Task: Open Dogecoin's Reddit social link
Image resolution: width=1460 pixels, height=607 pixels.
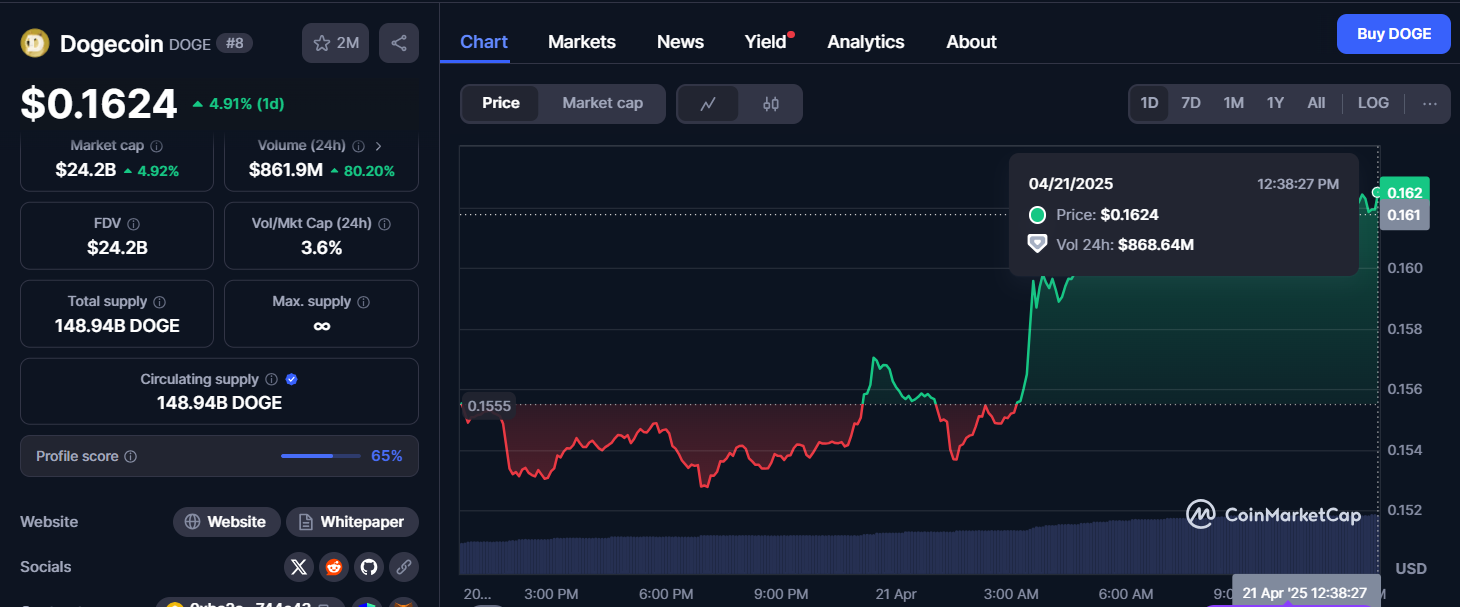Action: coord(334,567)
